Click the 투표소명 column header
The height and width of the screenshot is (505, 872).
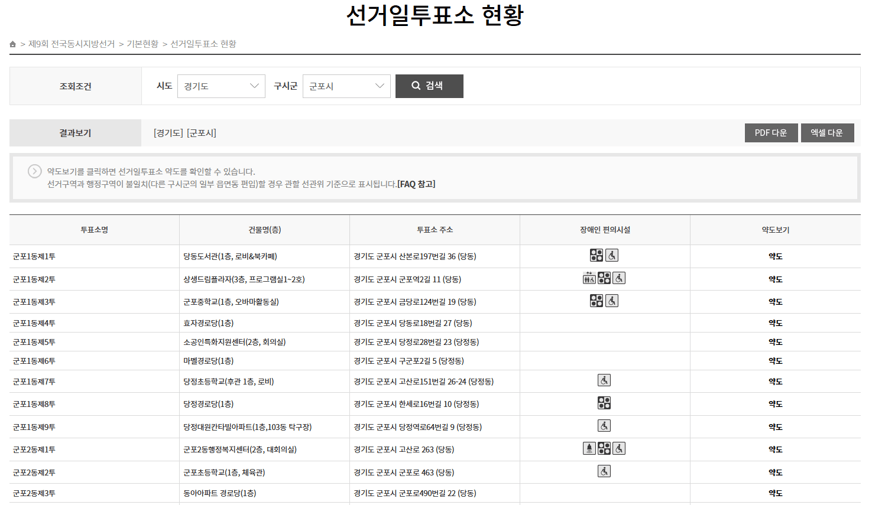(x=94, y=230)
